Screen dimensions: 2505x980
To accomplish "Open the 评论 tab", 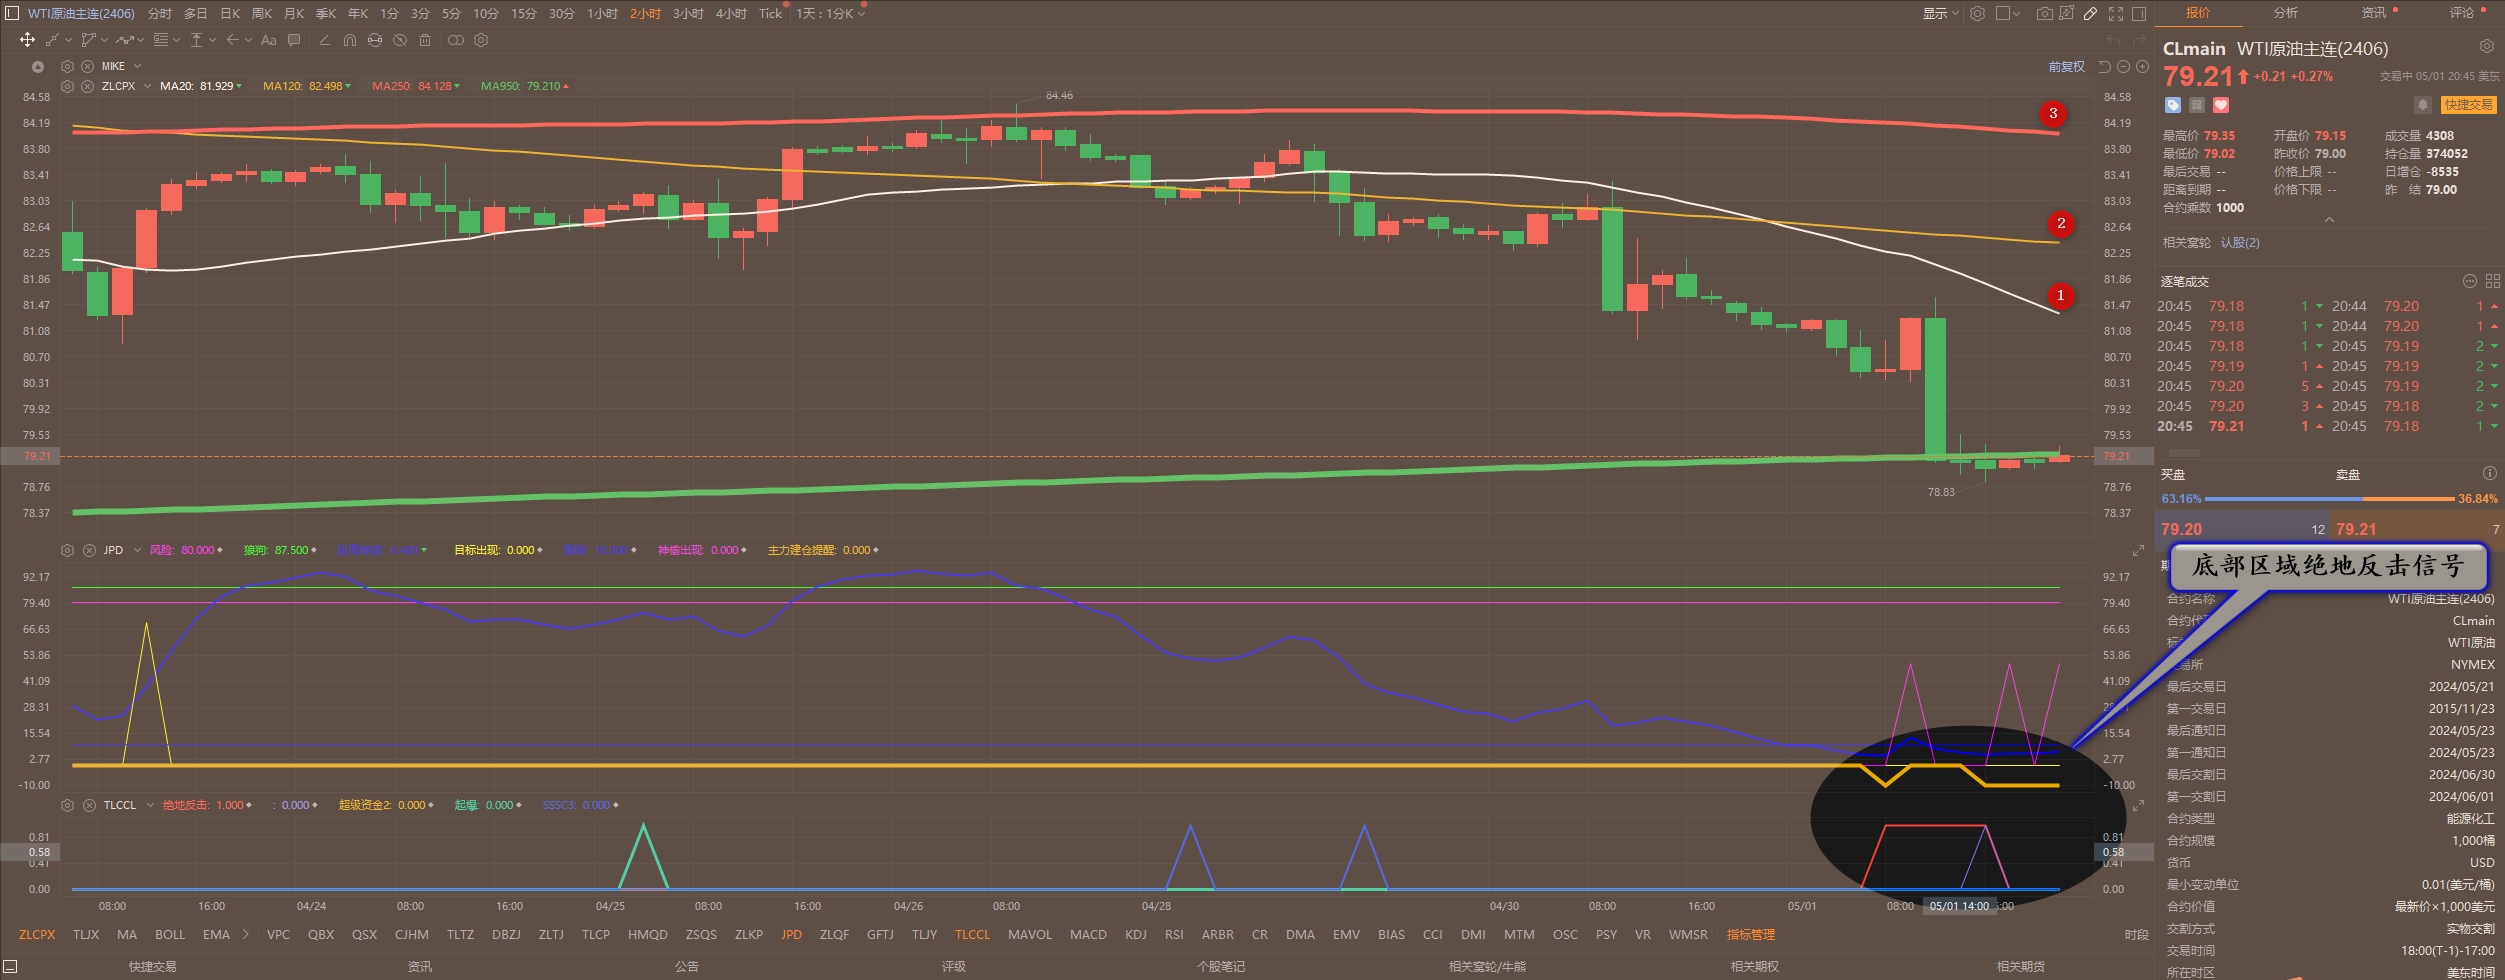I will [x=2462, y=13].
